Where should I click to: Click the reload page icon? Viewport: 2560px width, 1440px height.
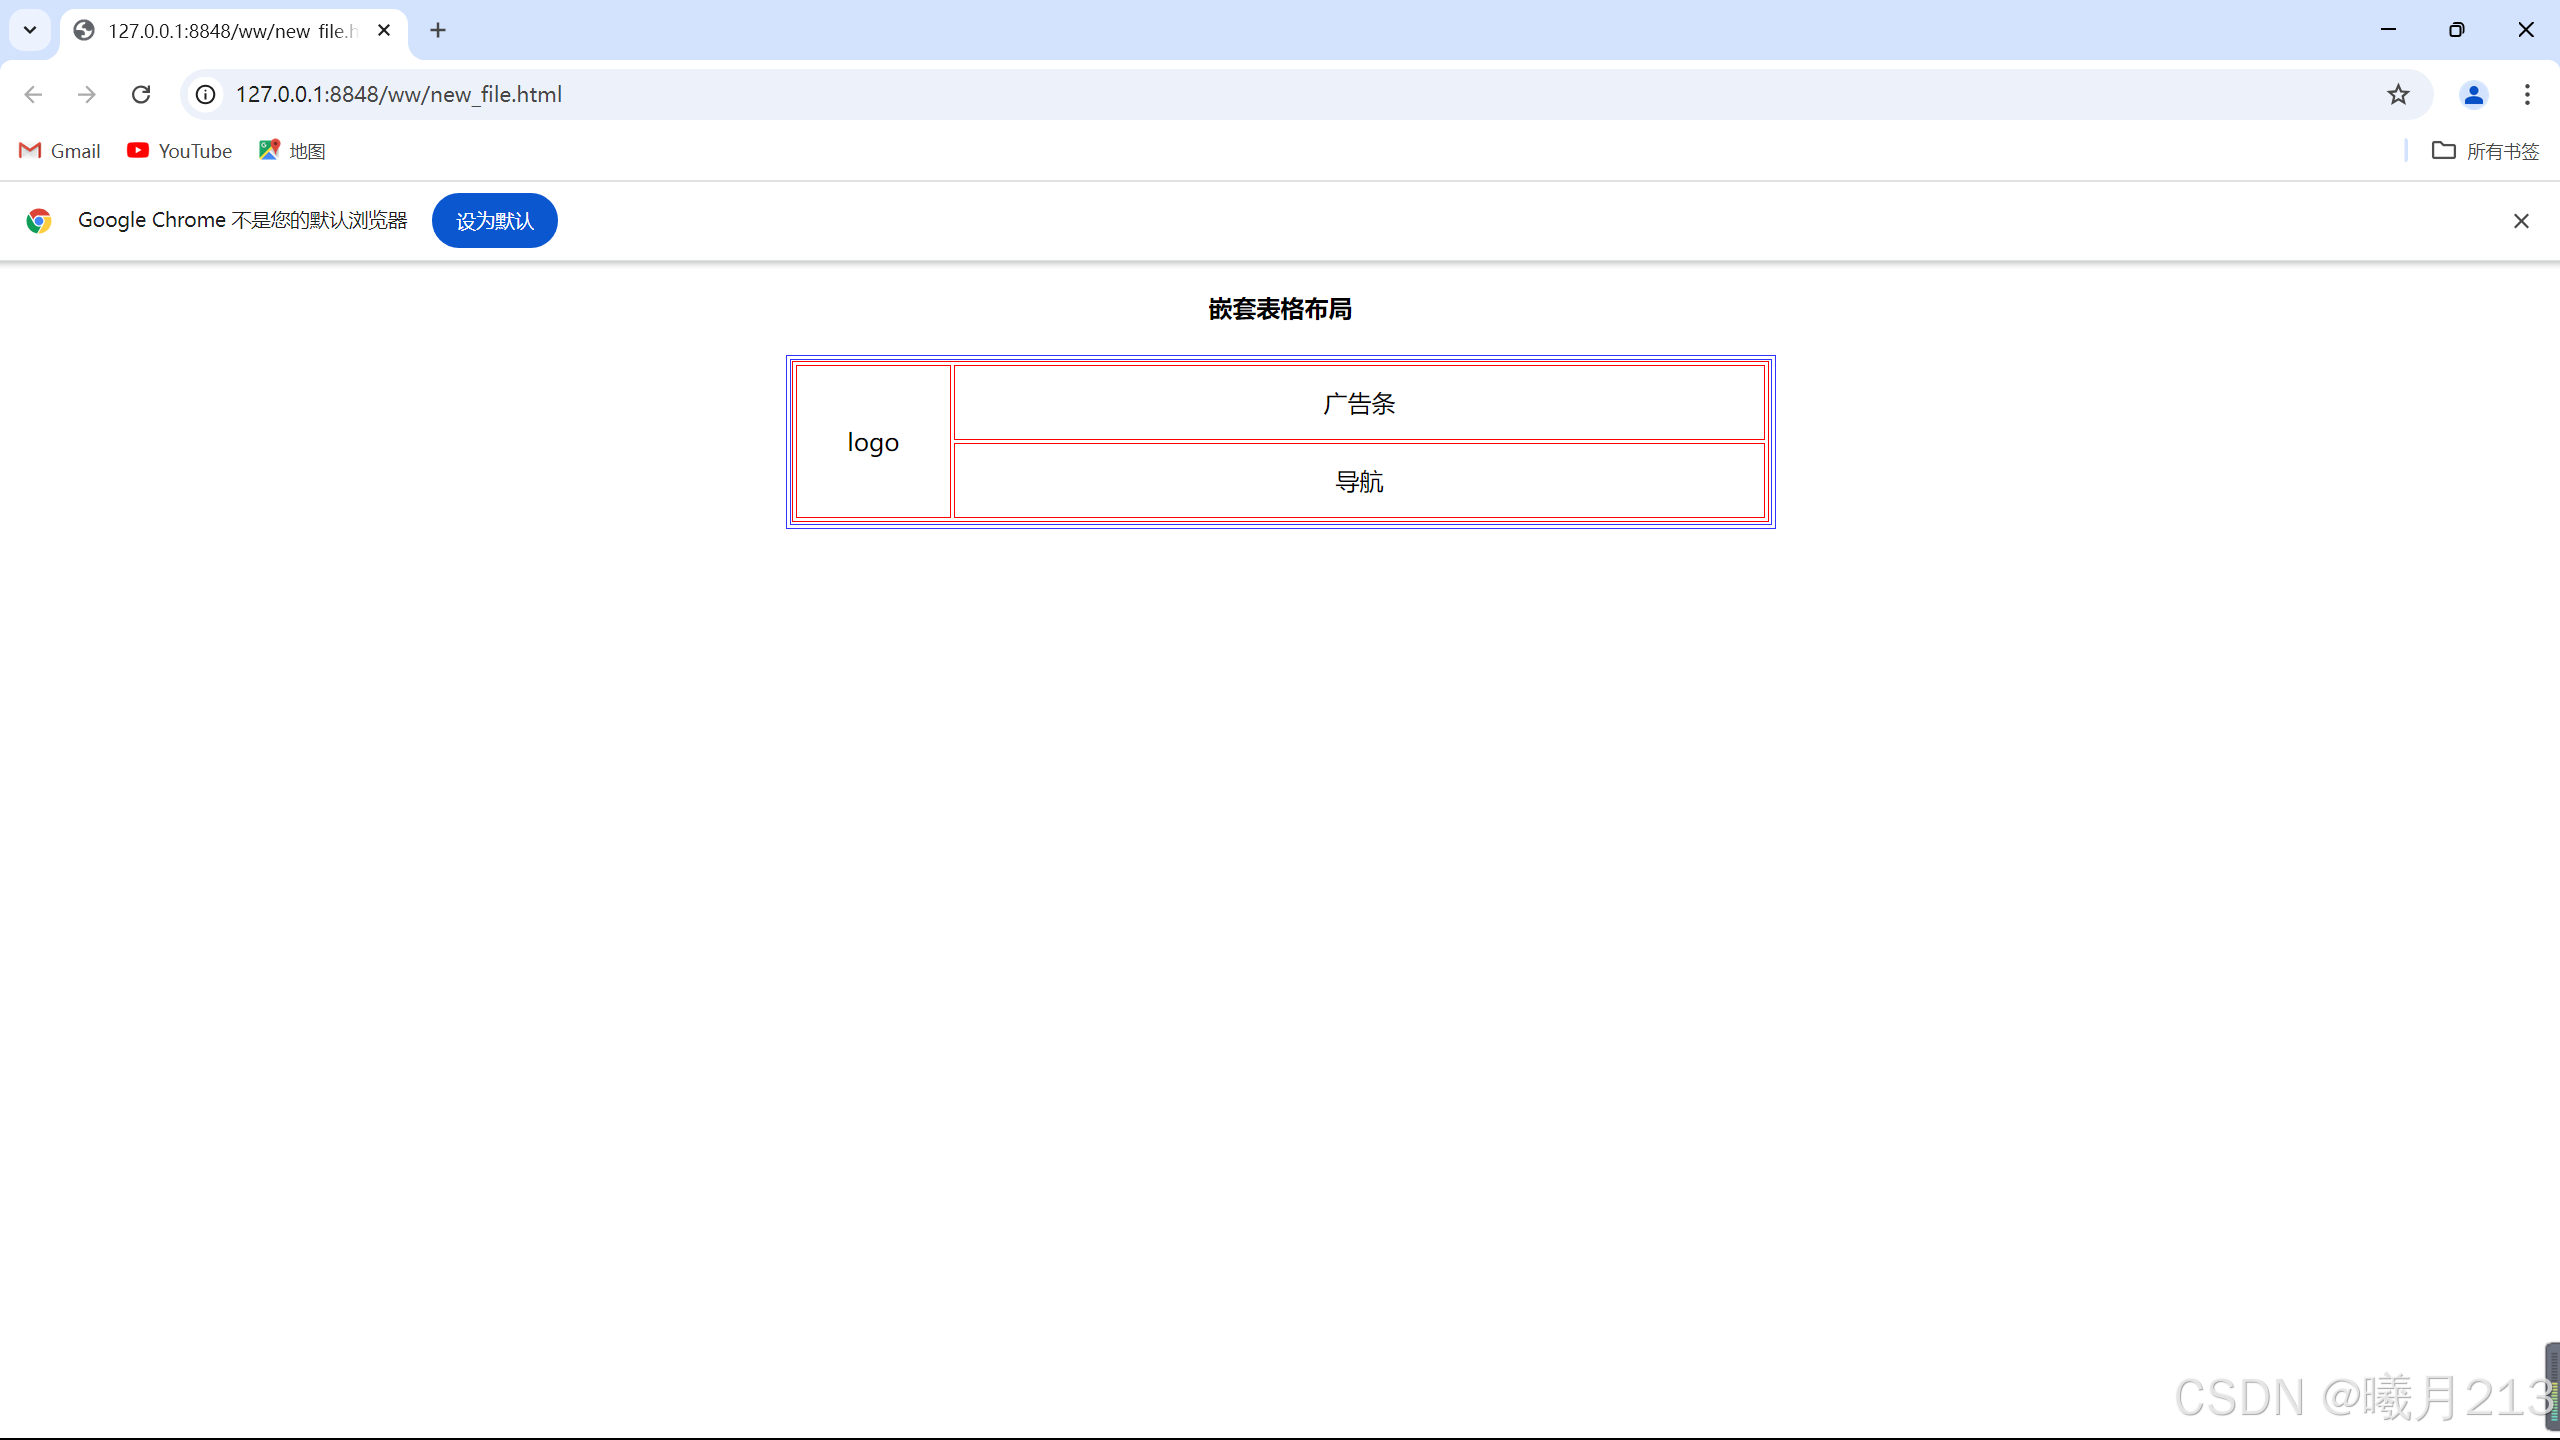click(141, 94)
